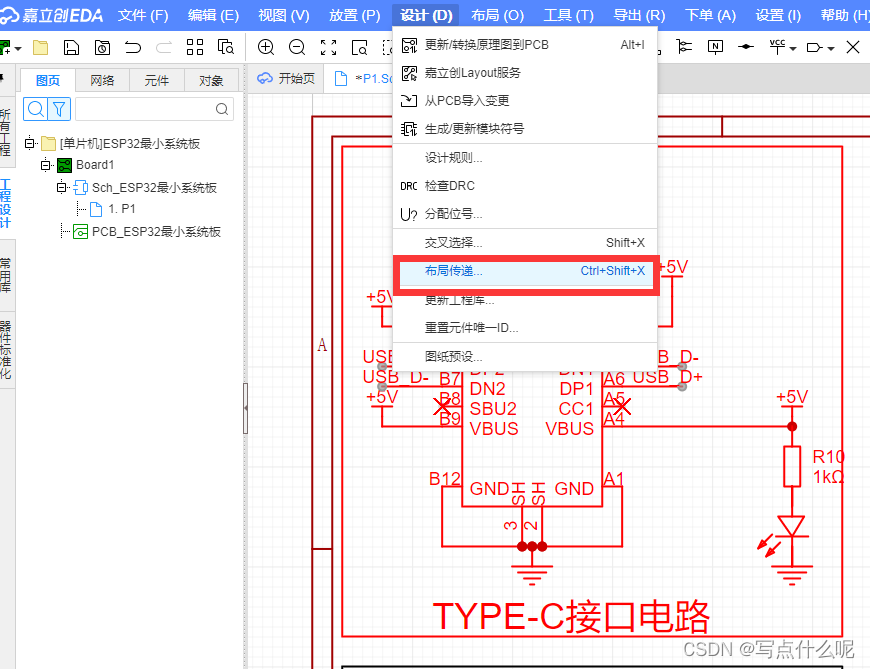Choose 交叉选择... menu entry

(525, 242)
